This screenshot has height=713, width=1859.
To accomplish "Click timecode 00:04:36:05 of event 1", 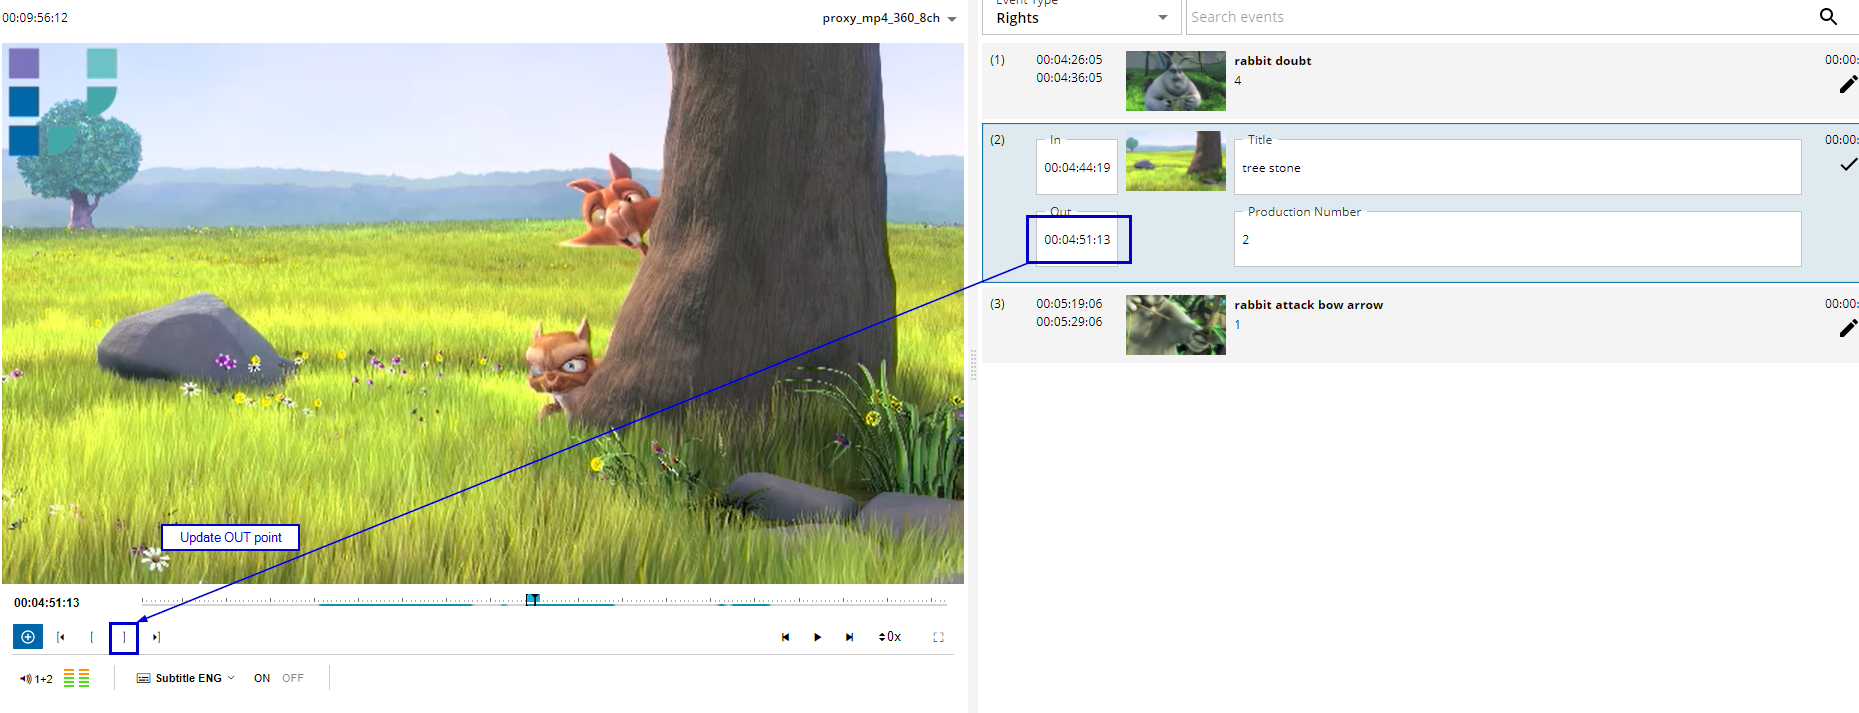I will pyautogui.click(x=1069, y=78).
